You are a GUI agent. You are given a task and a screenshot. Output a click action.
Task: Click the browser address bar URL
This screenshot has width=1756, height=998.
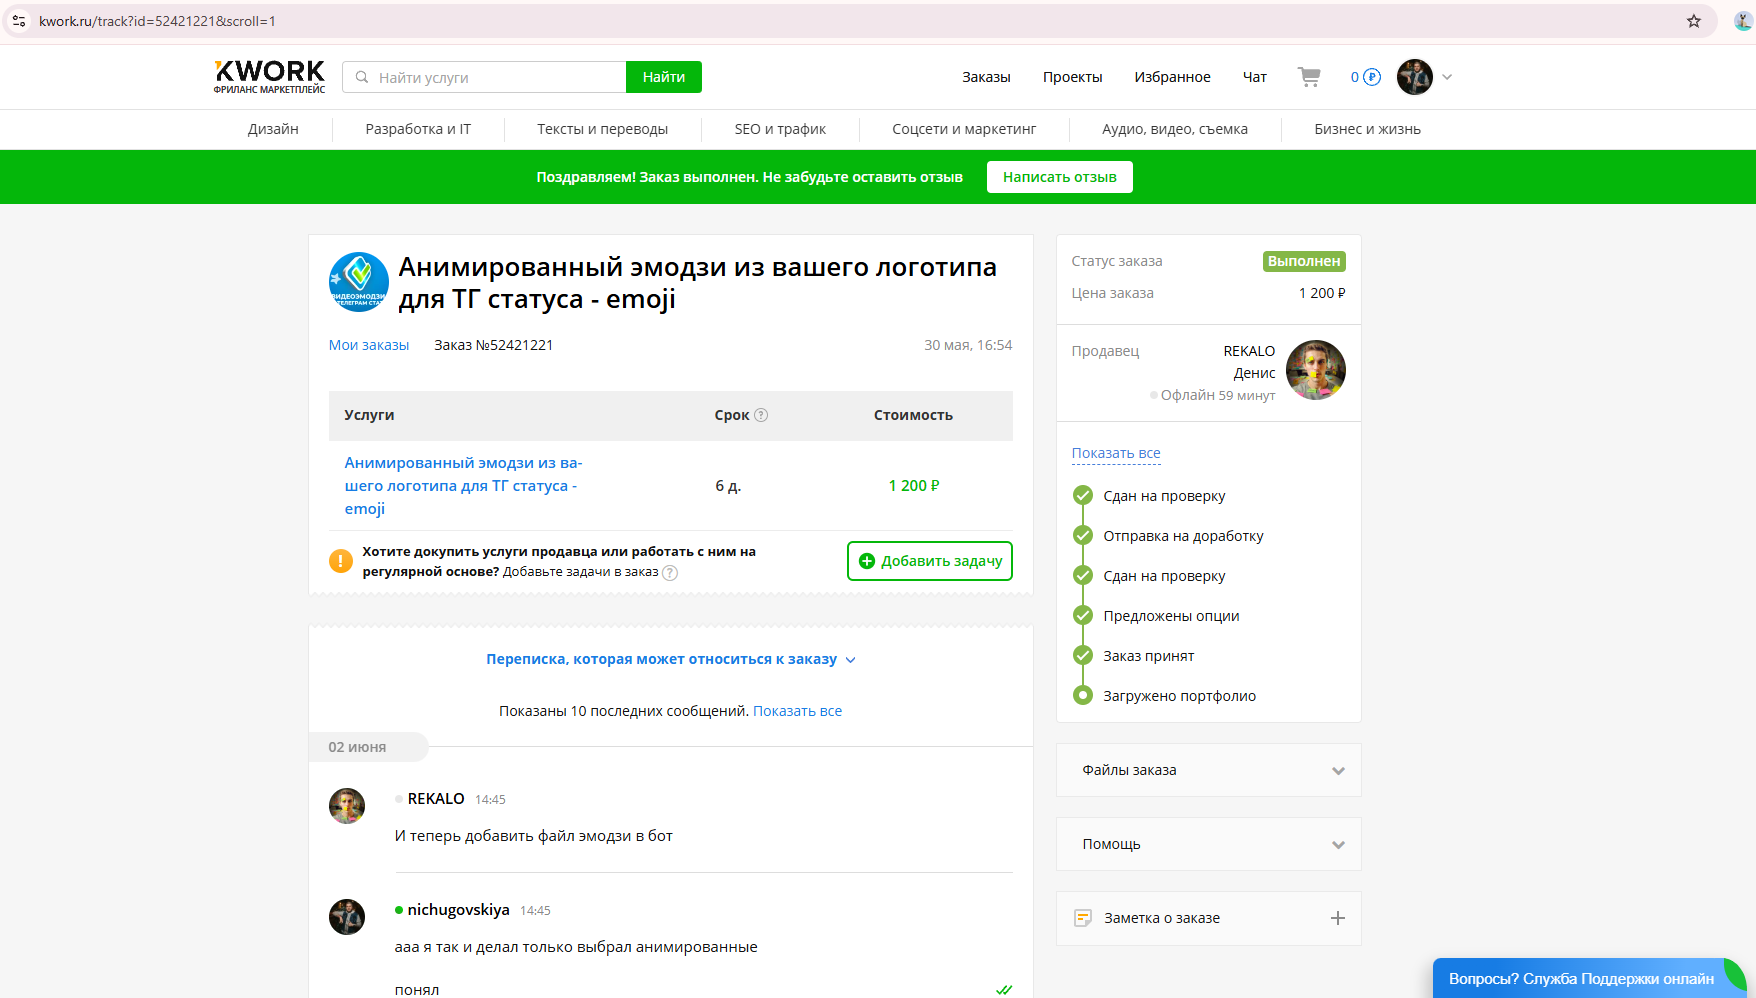pos(157,21)
